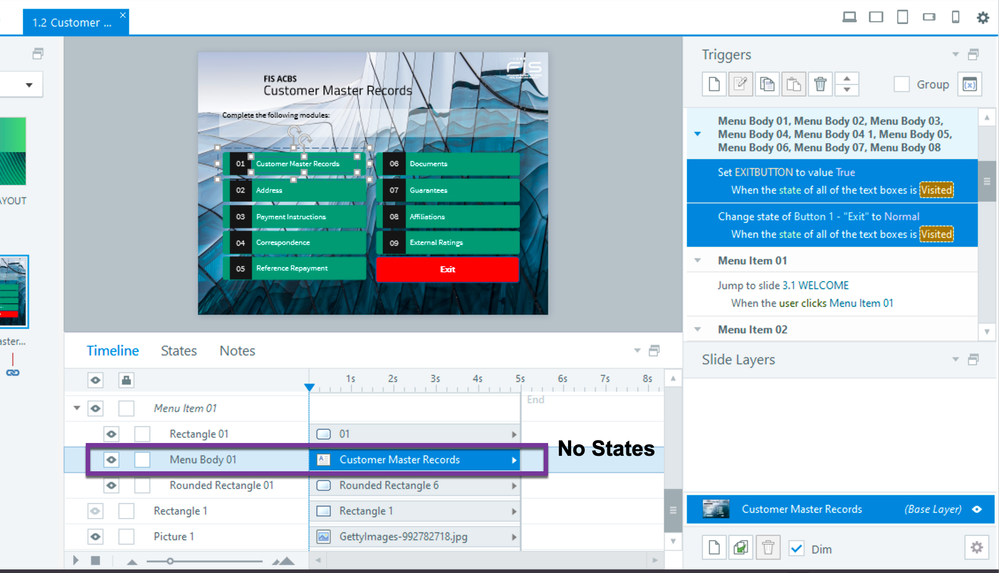This screenshot has height=573, width=999.
Task: Add a new slide layer
Action: [714, 548]
